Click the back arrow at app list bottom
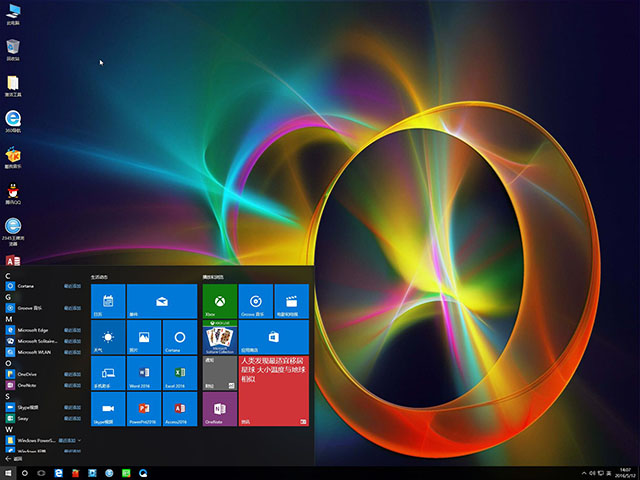The height and width of the screenshot is (480, 640). (x=10, y=459)
